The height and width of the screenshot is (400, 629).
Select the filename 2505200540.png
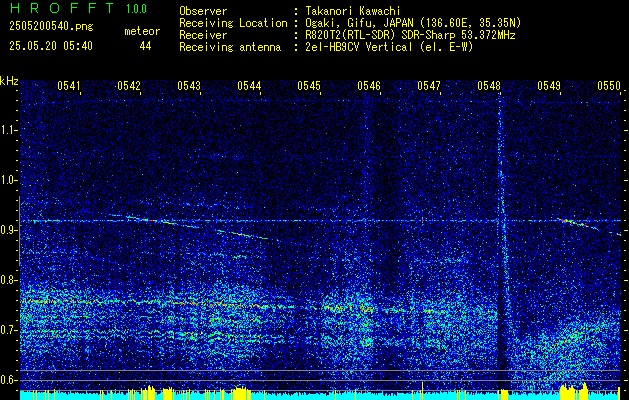[x=51, y=26]
